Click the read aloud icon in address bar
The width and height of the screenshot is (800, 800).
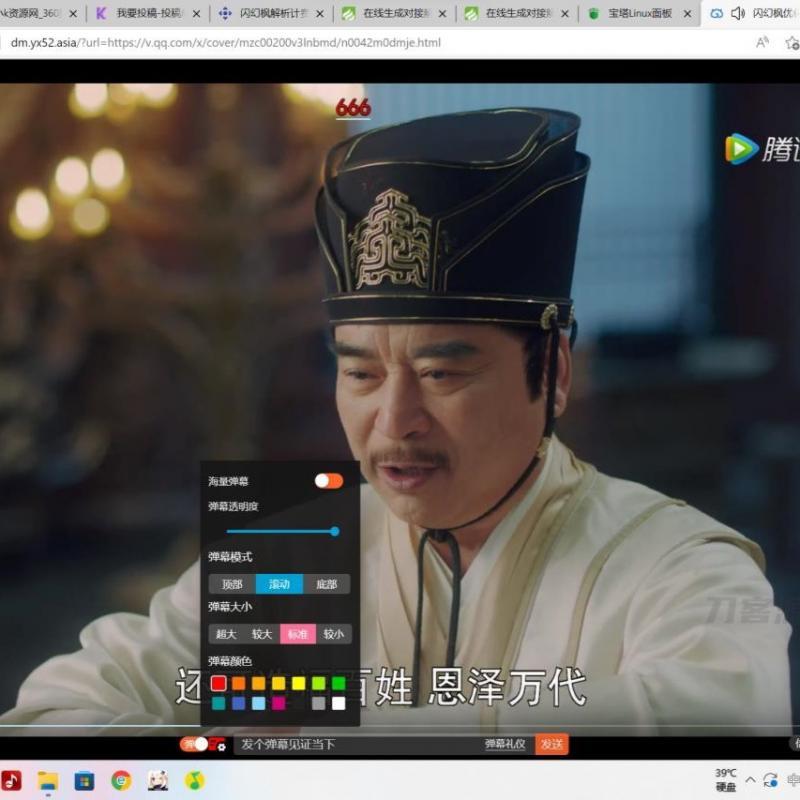pyautogui.click(x=762, y=42)
